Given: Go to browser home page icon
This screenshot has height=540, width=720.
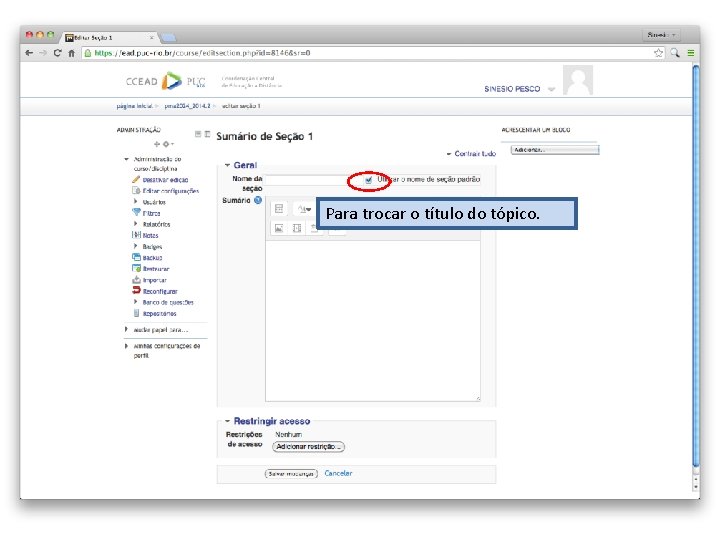Looking at the screenshot, I should pos(72,53).
